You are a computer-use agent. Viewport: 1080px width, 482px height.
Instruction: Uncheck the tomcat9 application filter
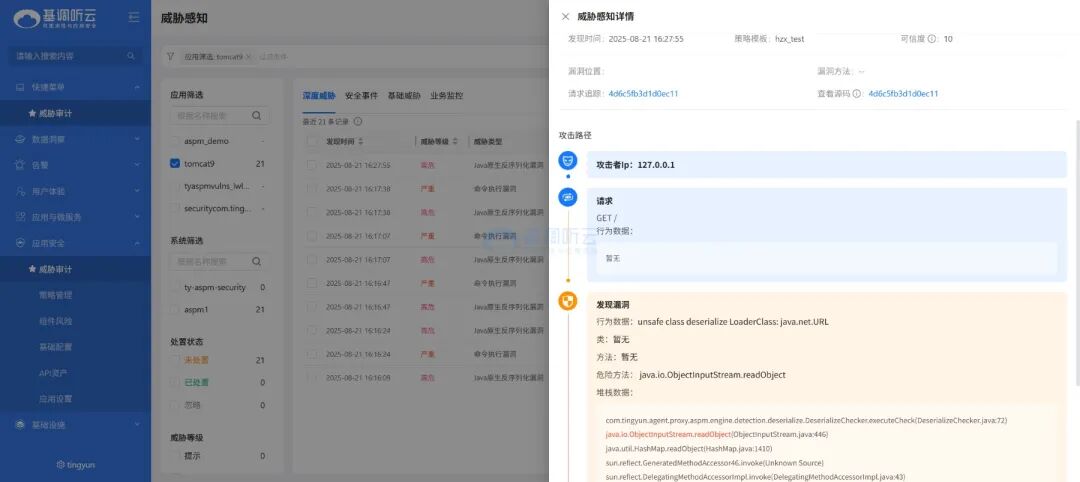[x=175, y=164]
